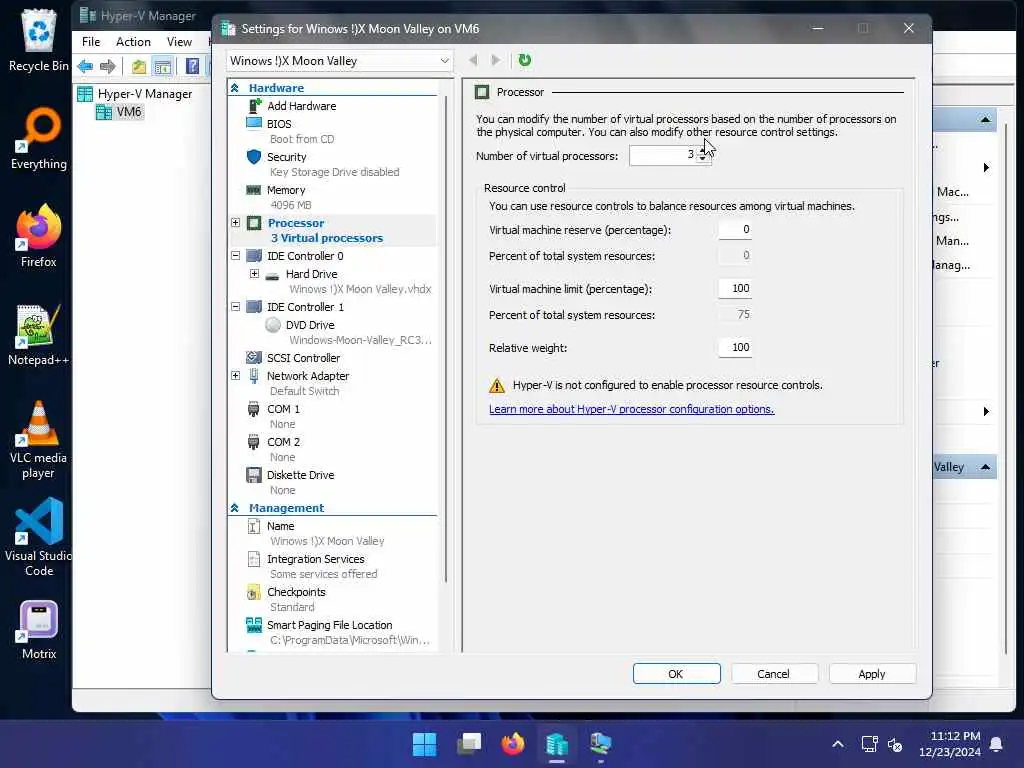Toggle the console tree toolbar icon in Hyper-V Manager

[x=163, y=66]
